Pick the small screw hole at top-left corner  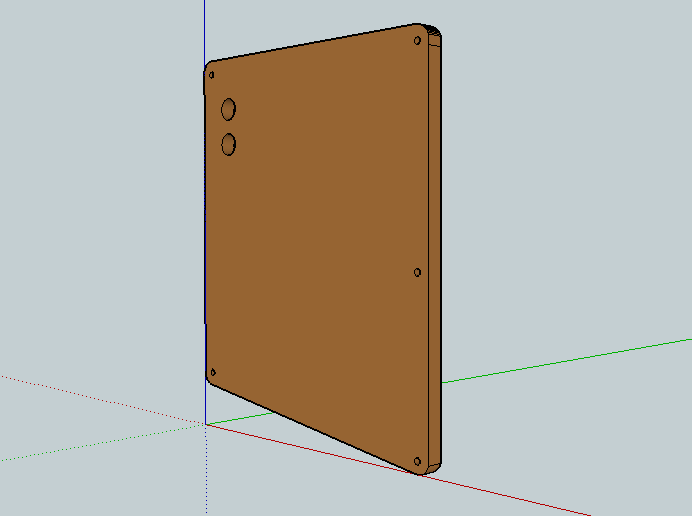[211, 75]
